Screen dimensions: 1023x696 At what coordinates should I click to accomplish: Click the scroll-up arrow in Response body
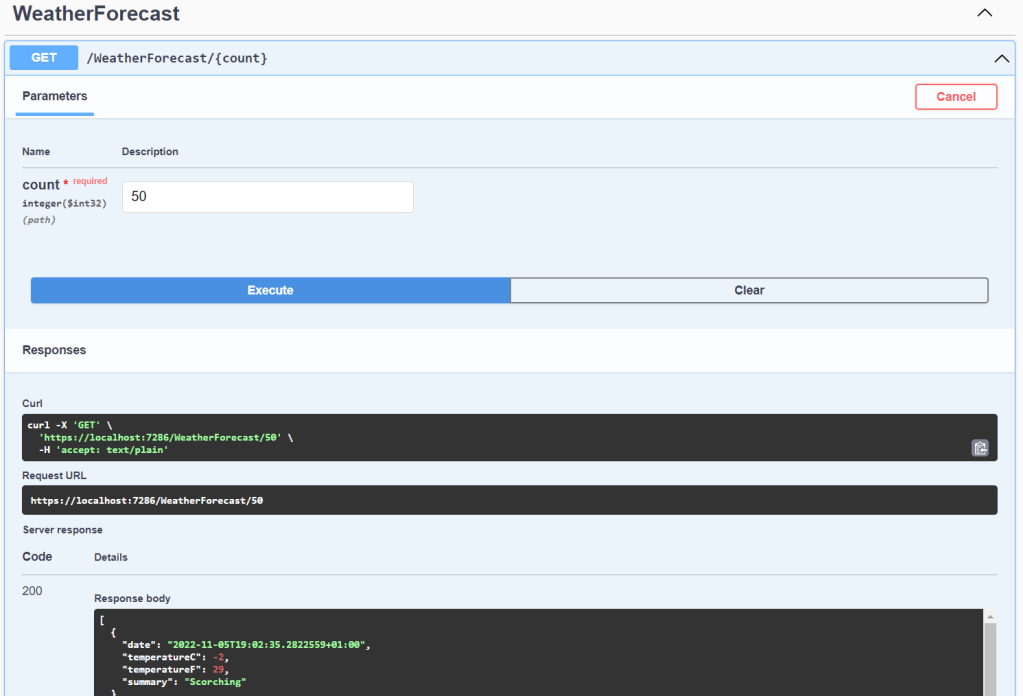tap(990, 617)
